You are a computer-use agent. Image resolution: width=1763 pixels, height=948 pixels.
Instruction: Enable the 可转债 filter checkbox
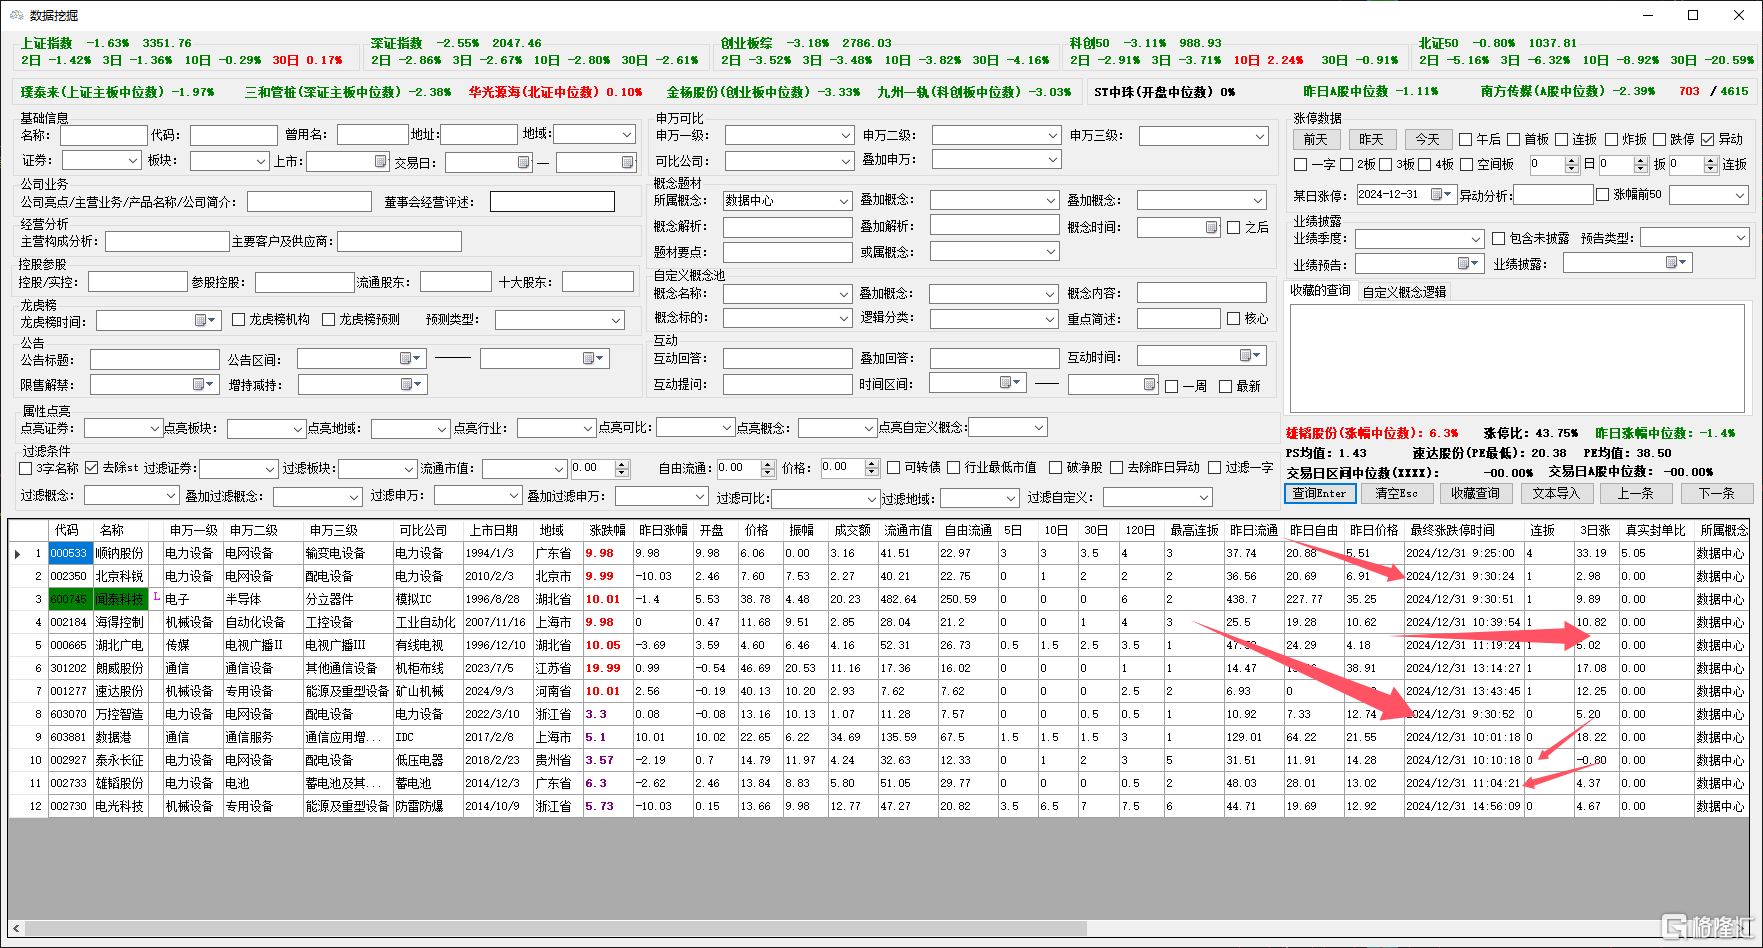click(894, 468)
